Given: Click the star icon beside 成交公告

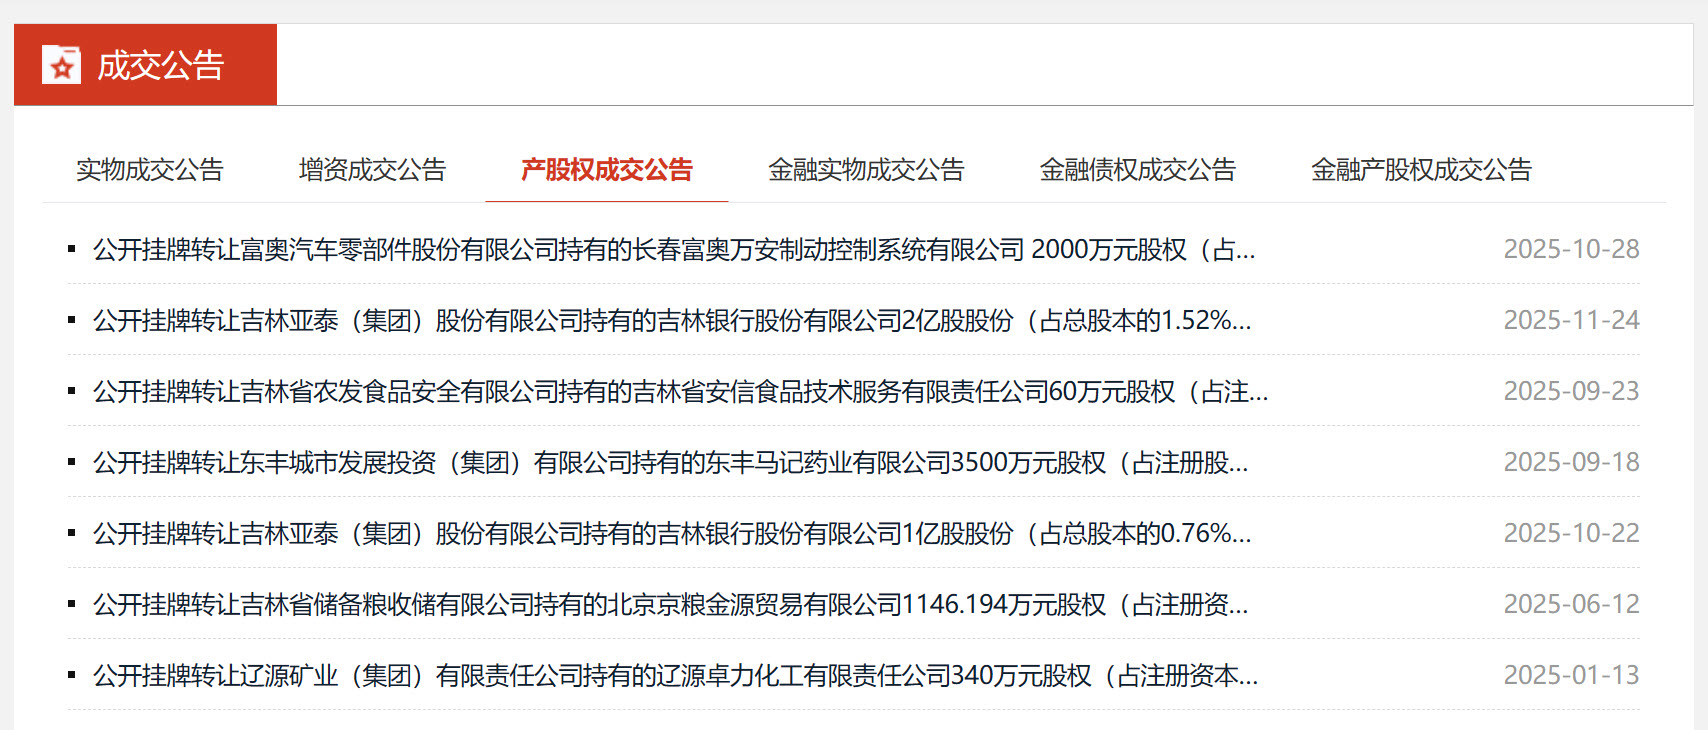Looking at the screenshot, I should 61,65.
